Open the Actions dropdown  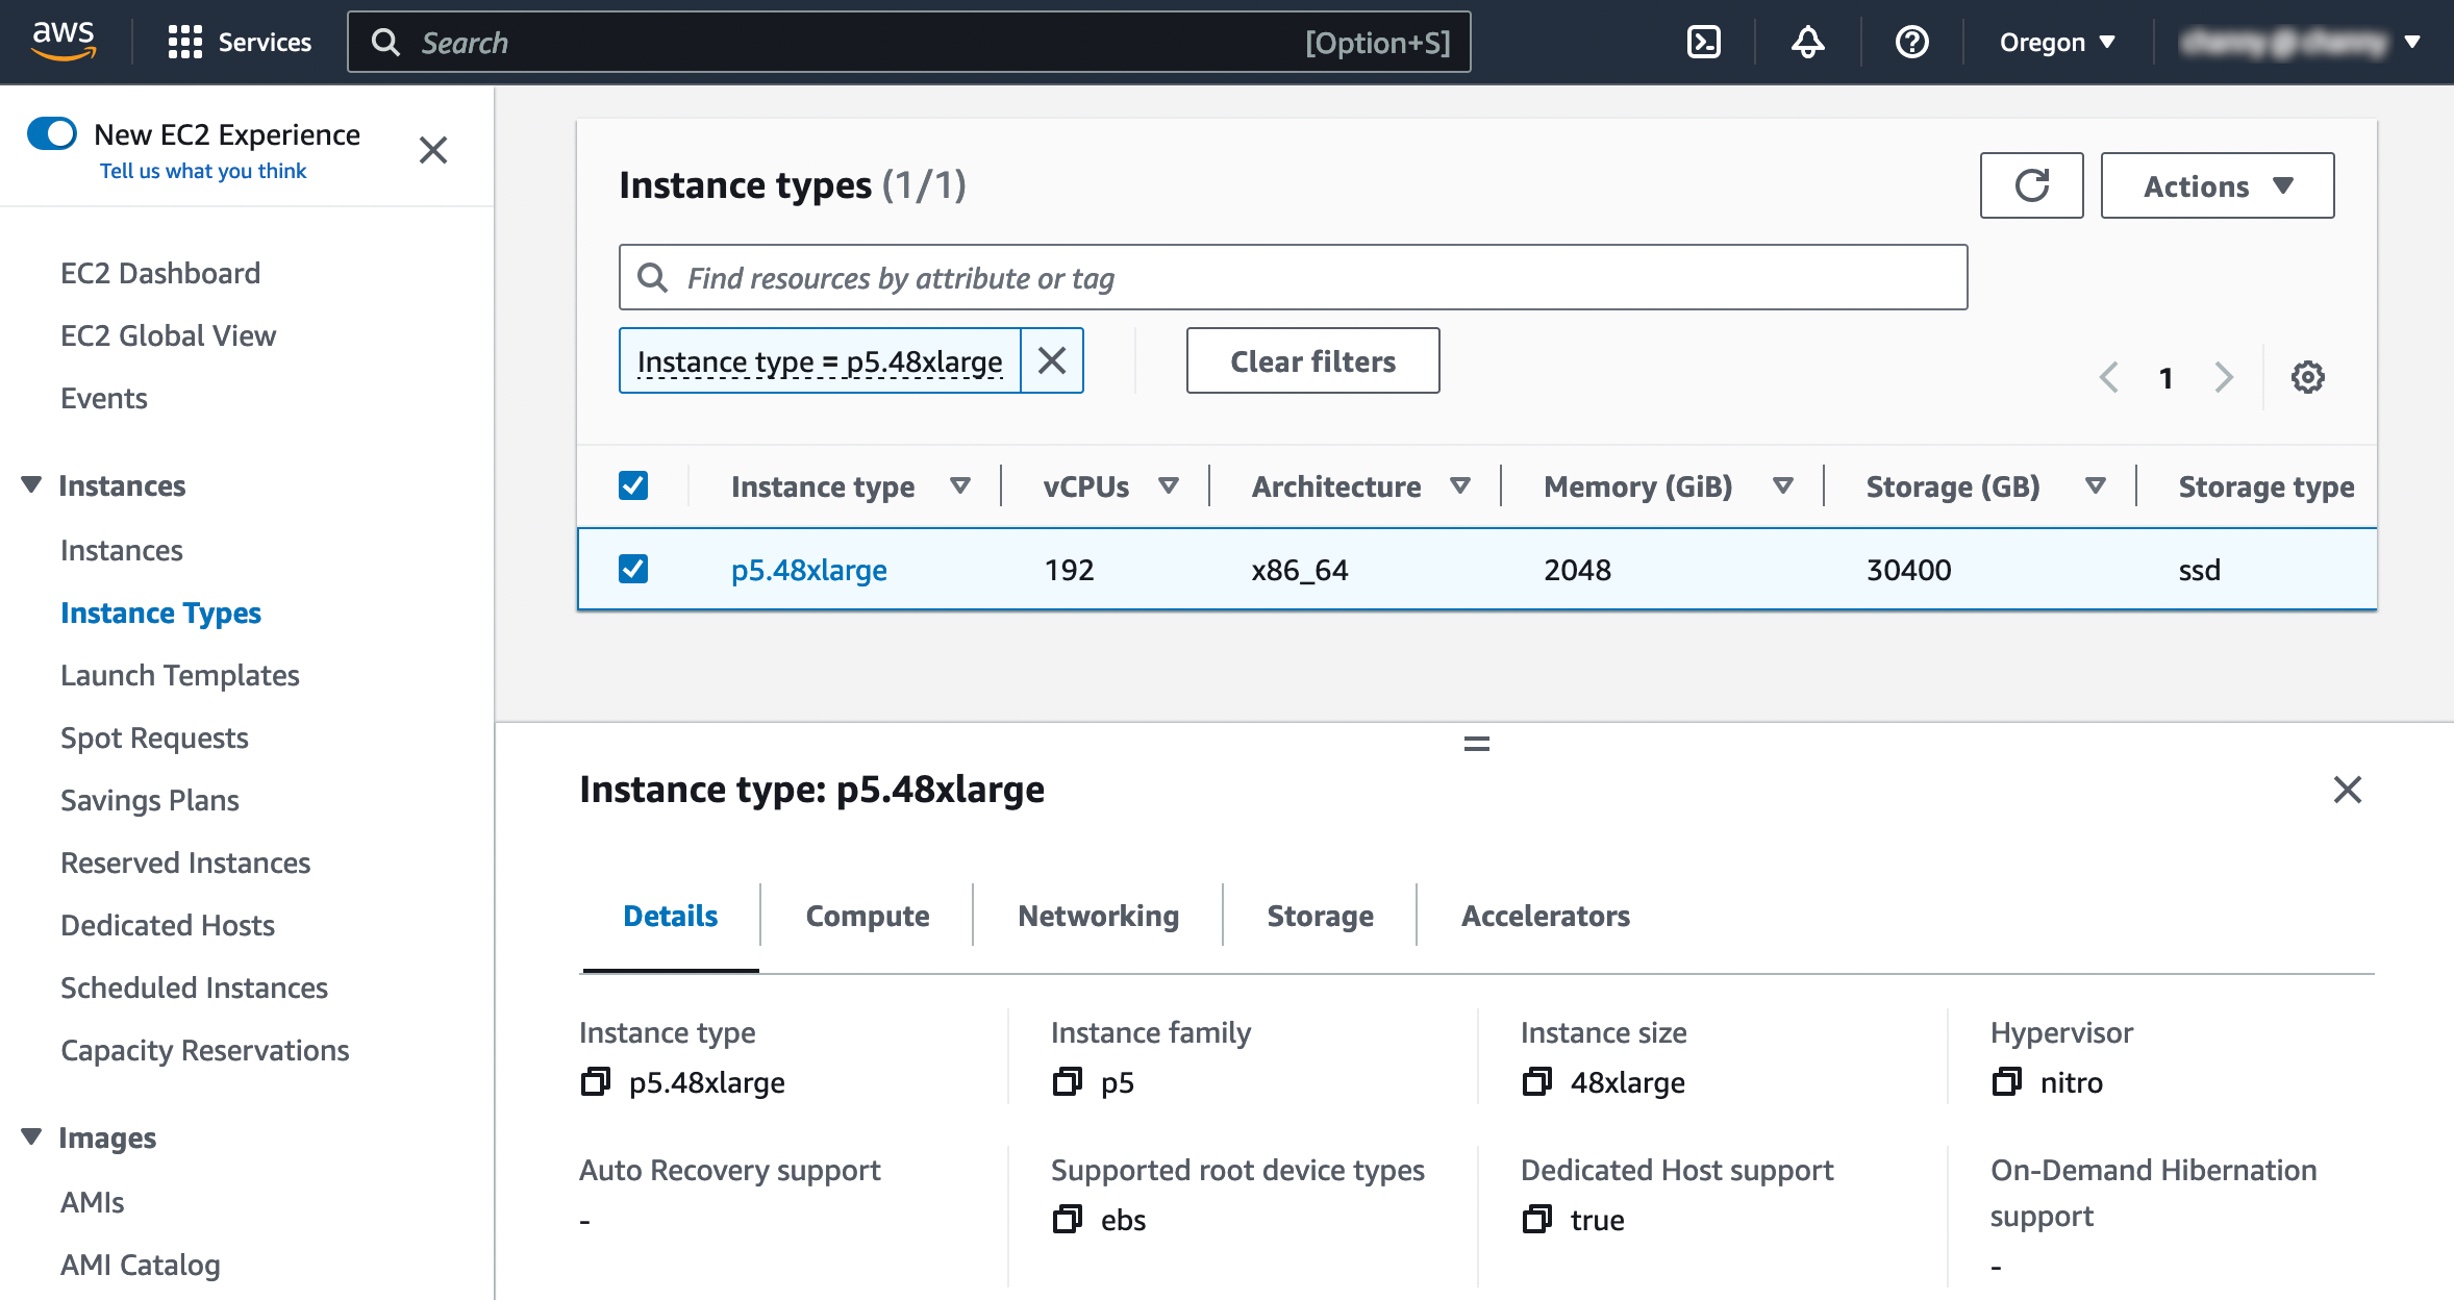(2217, 186)
